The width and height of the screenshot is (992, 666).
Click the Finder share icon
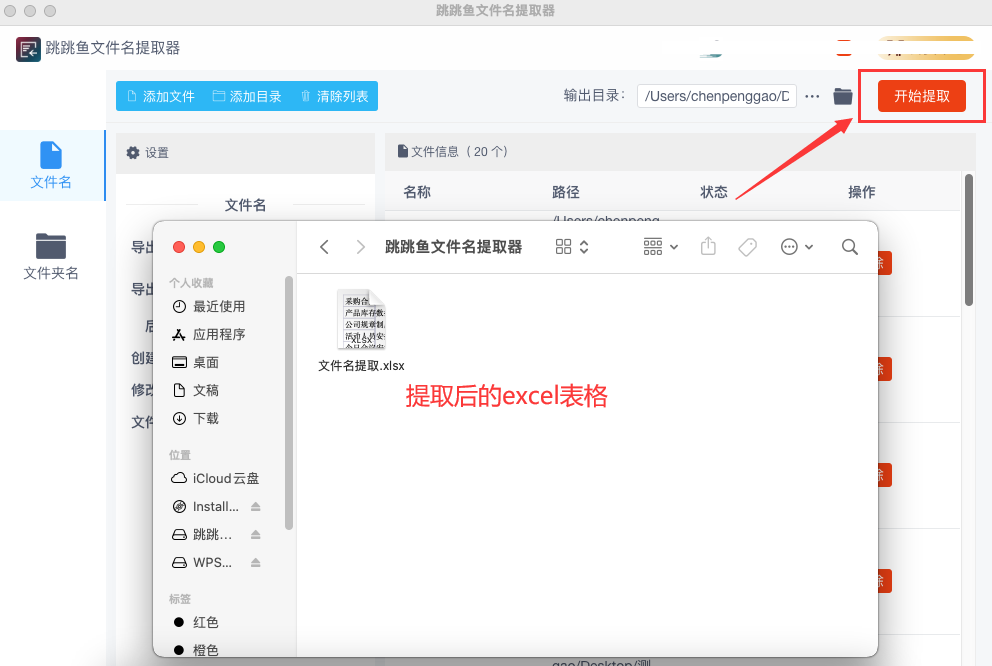(x=709, y=247)
